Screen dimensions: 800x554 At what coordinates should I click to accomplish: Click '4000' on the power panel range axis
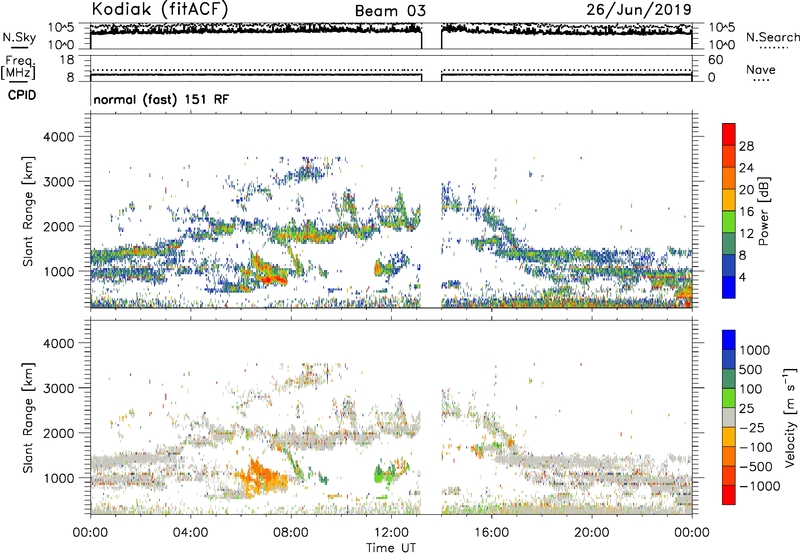(58, 137)
